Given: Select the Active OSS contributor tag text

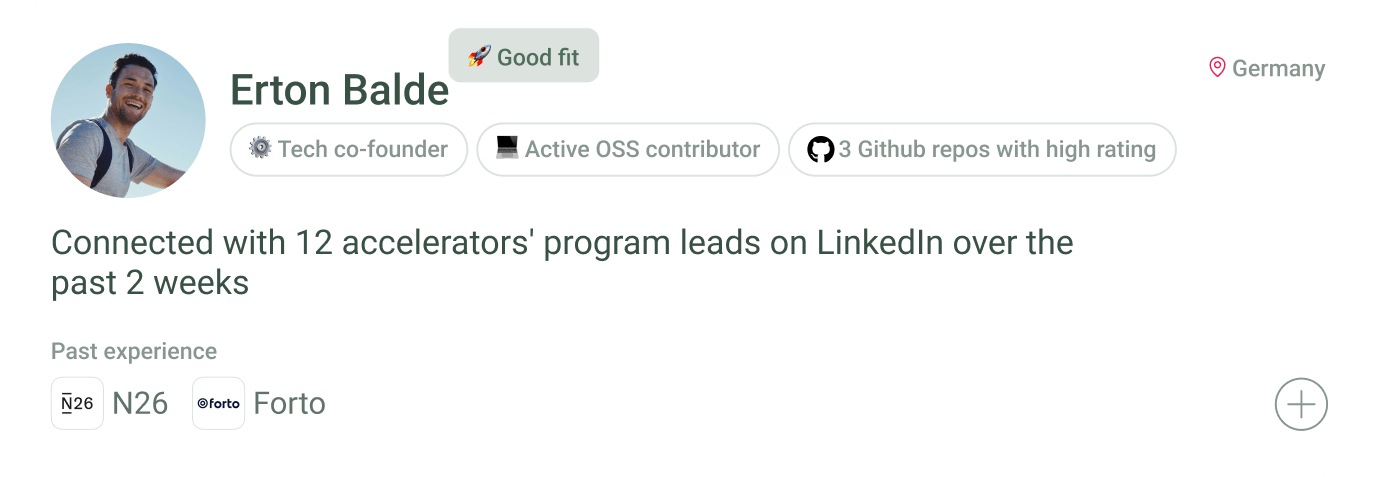Looking at the screenshot, I should (642, 150).
